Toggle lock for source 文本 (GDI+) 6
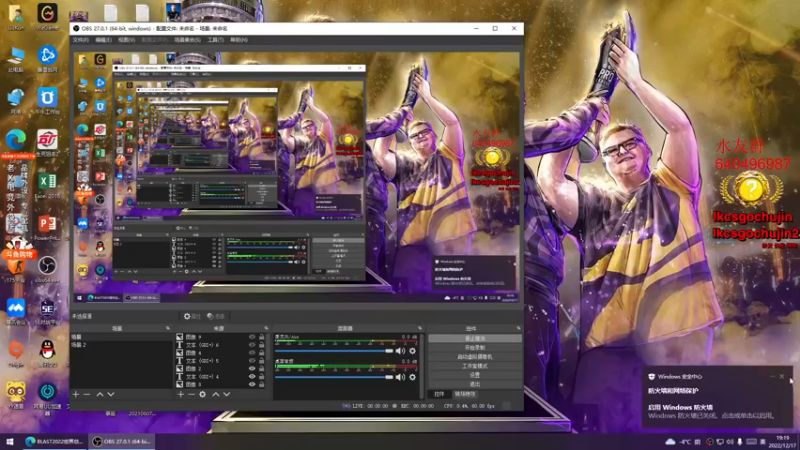The height and width of the screenshot is (450, 800). pos(262,345)
